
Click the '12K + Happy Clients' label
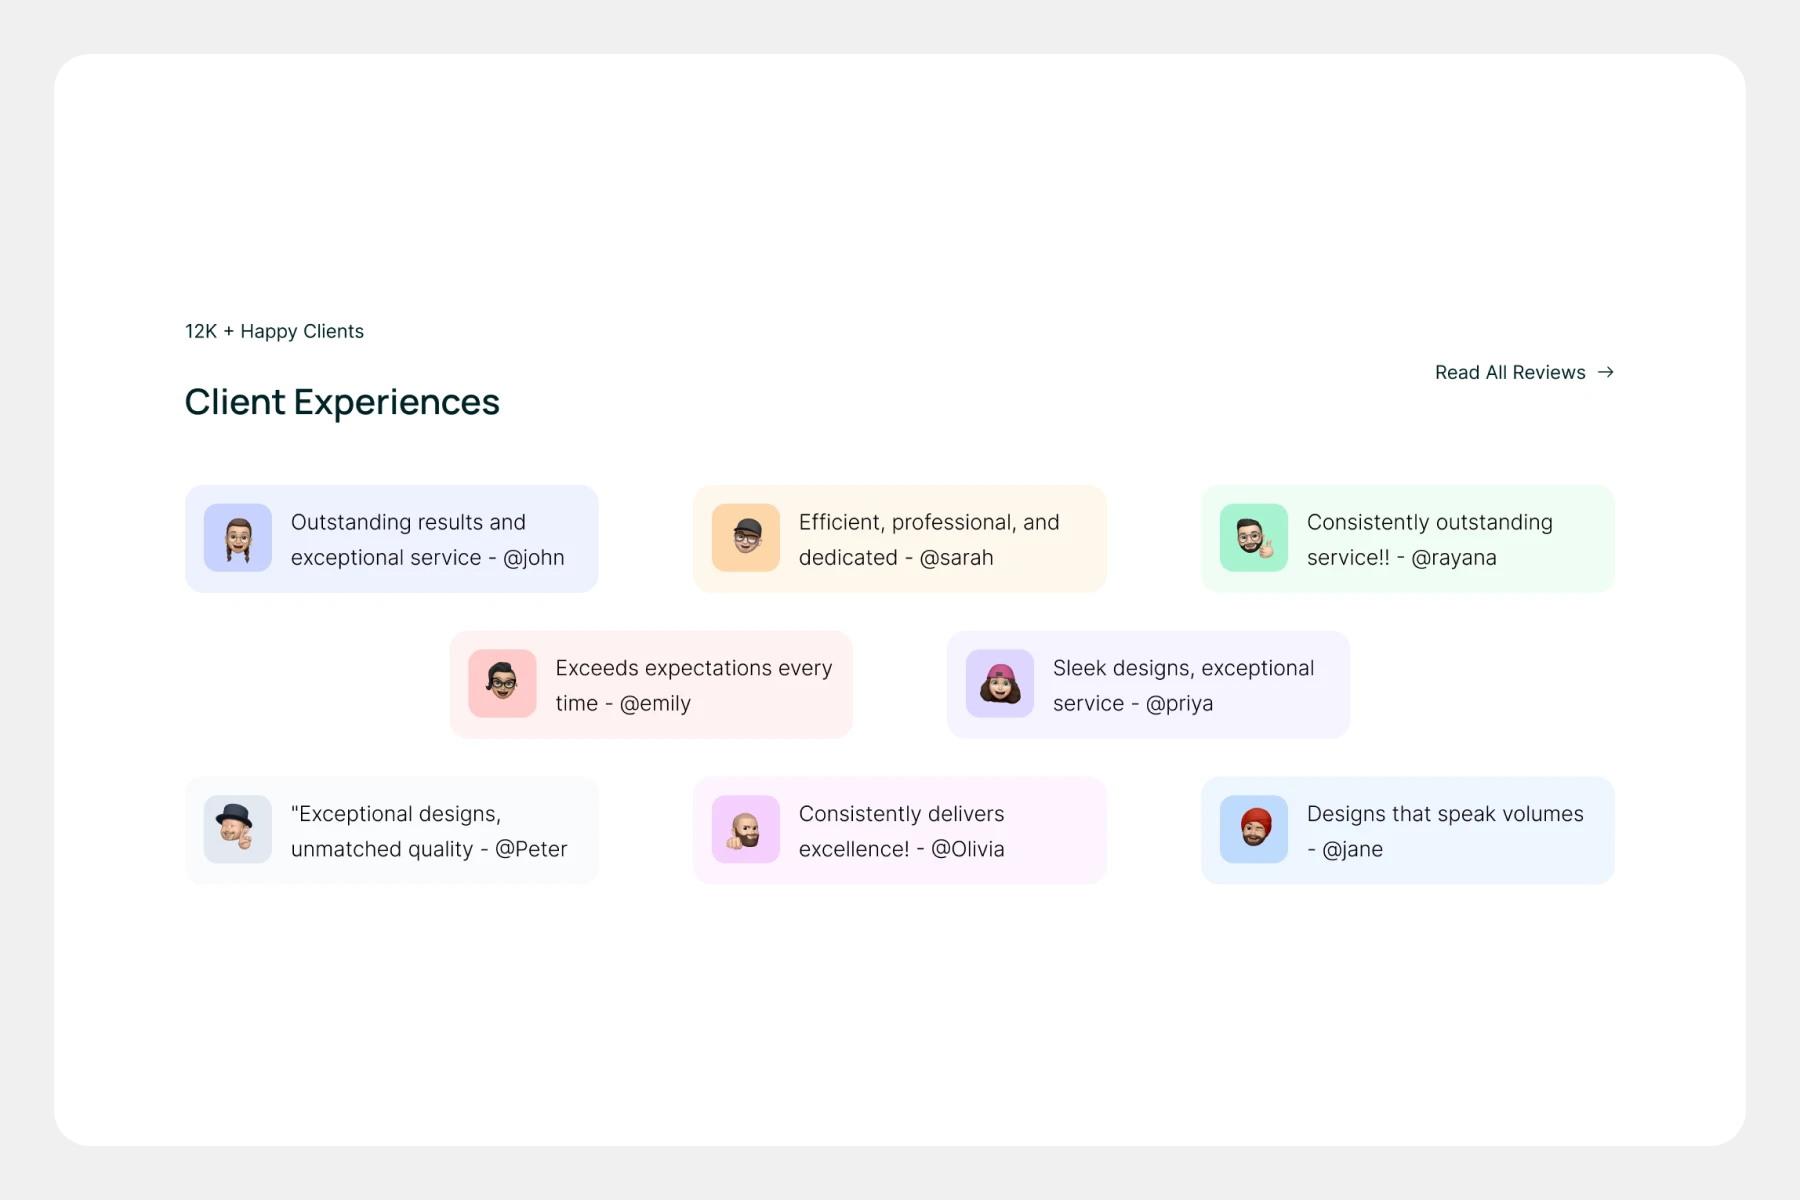(x=274, y=331)
